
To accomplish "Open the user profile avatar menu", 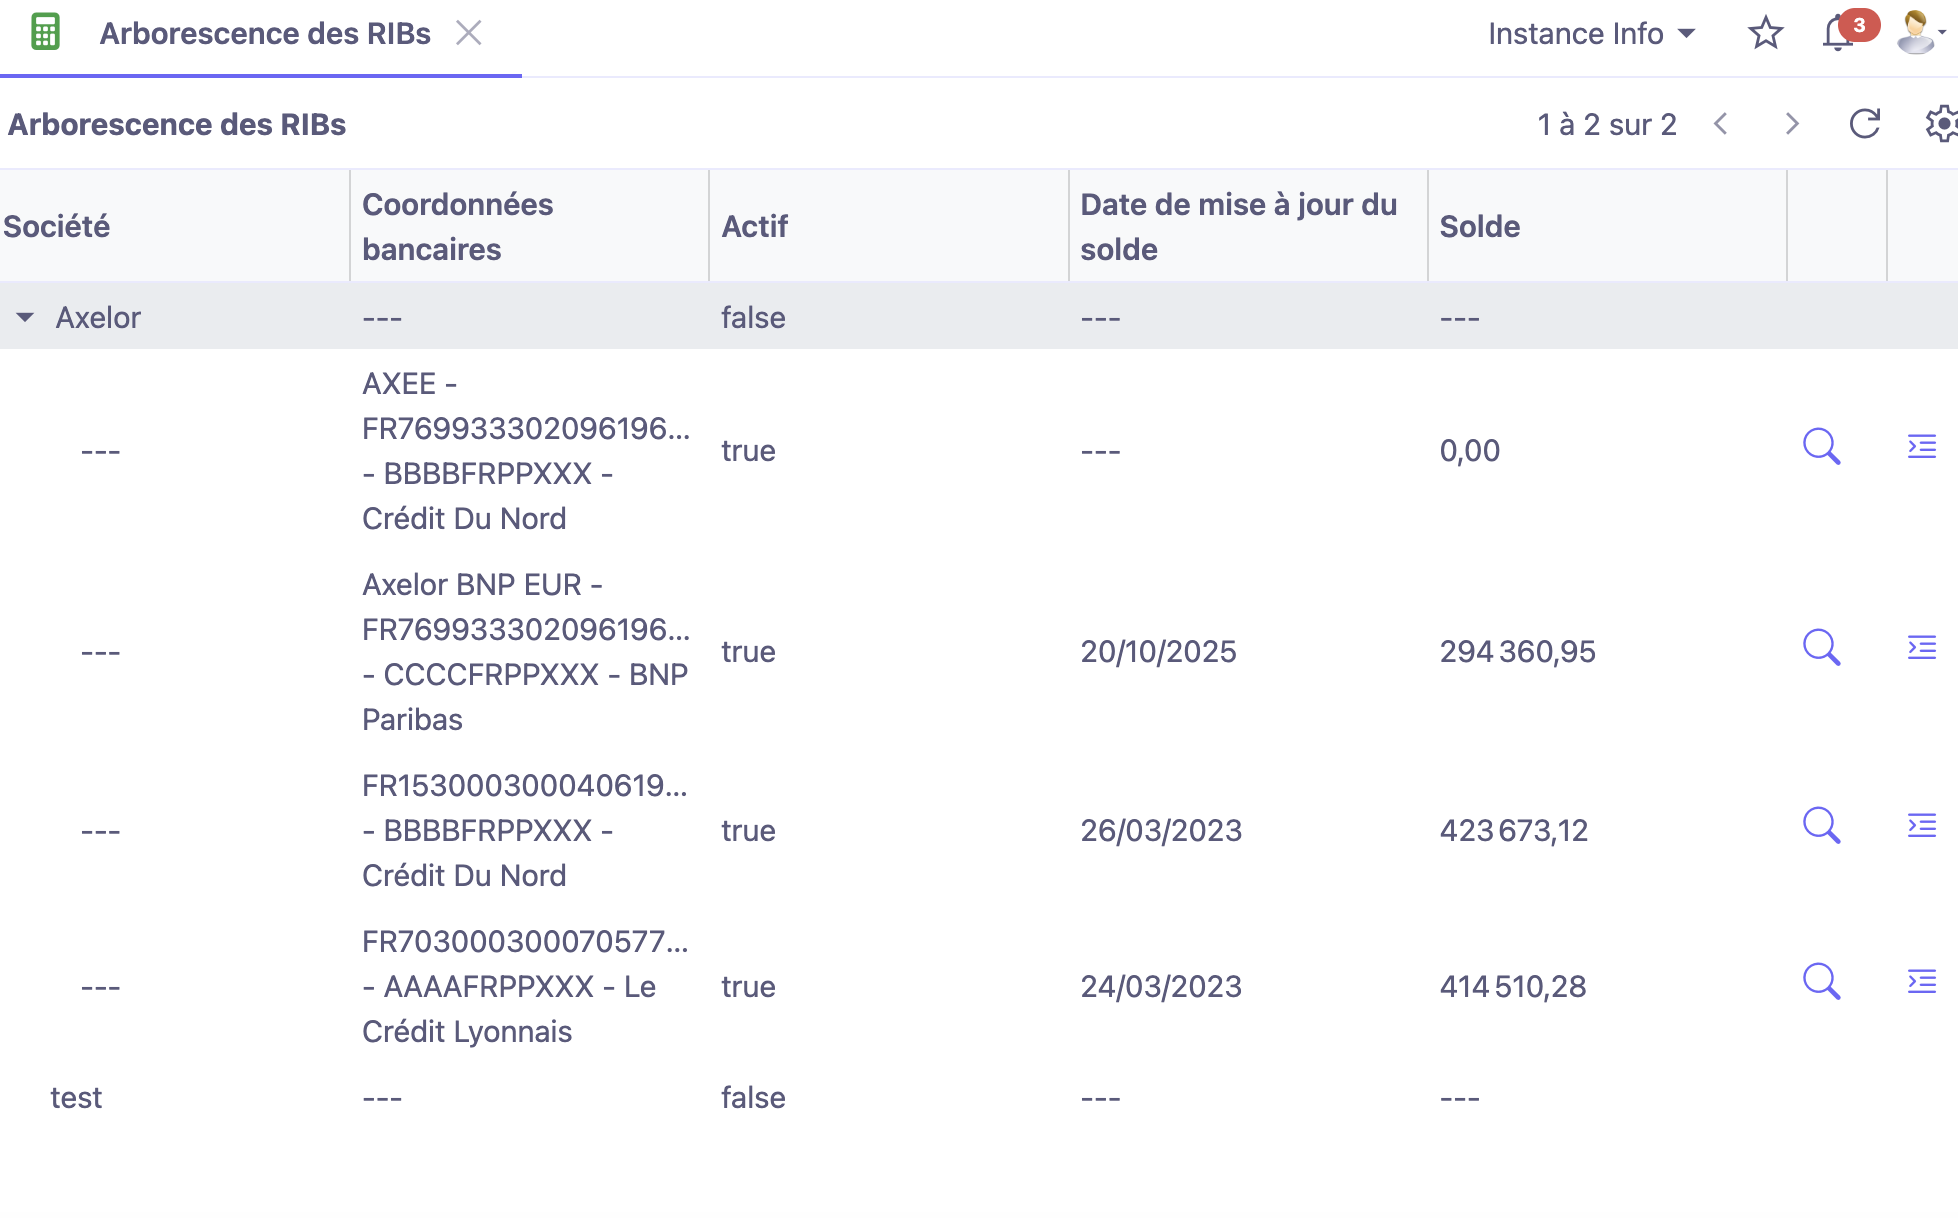I will click(1913, 32).
